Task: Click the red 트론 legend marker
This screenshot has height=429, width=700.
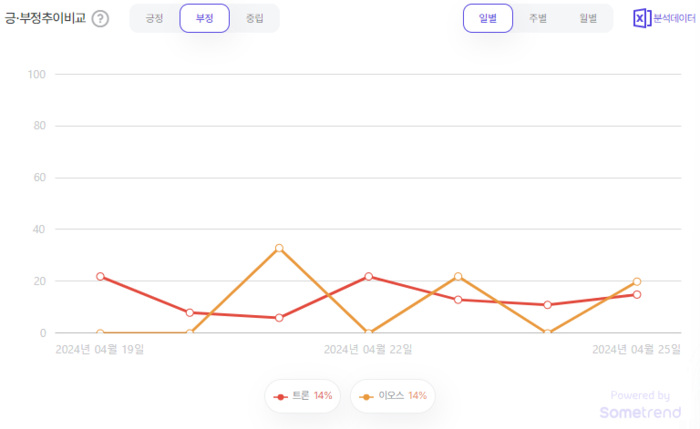Action: pos(281,396)
